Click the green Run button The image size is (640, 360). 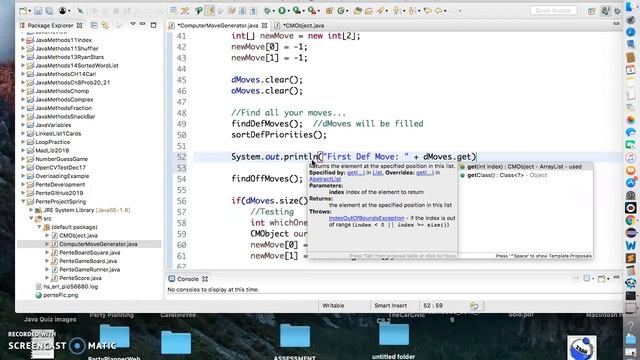point(282,11)
